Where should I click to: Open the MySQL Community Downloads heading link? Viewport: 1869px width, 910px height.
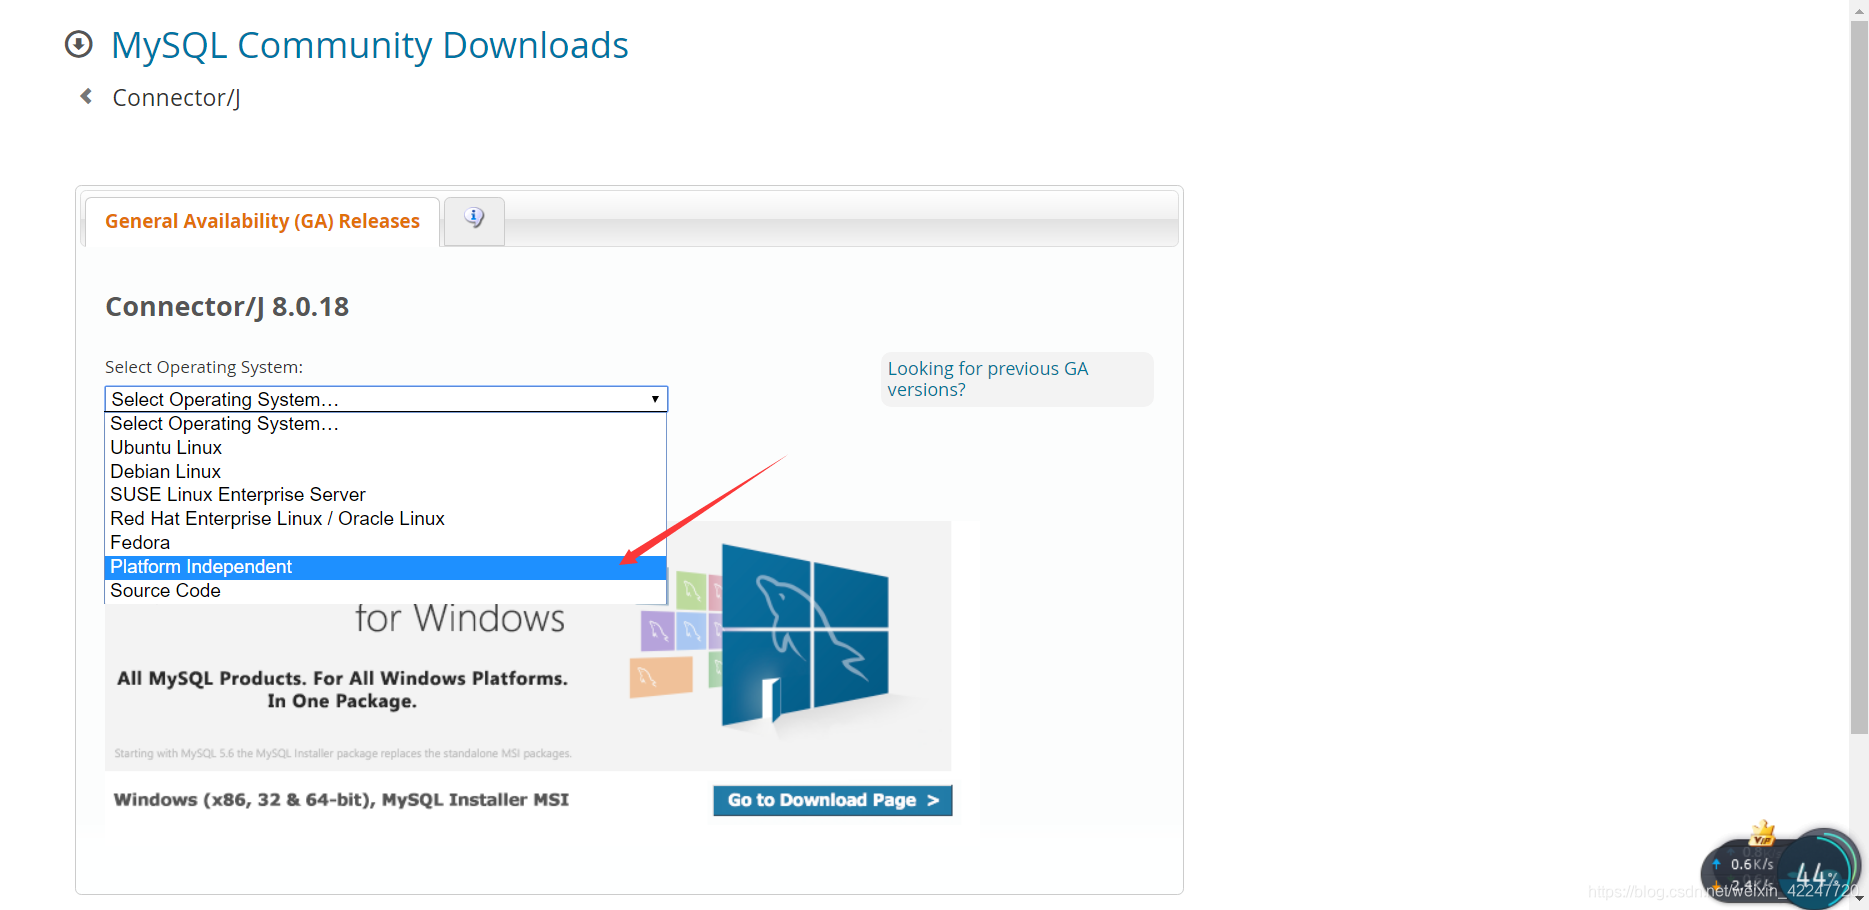(x=370, y=45)
